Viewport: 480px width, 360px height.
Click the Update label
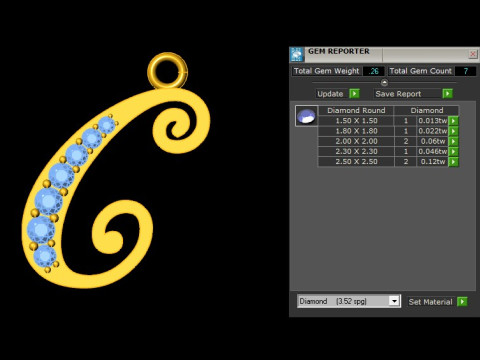pos(330,94)
